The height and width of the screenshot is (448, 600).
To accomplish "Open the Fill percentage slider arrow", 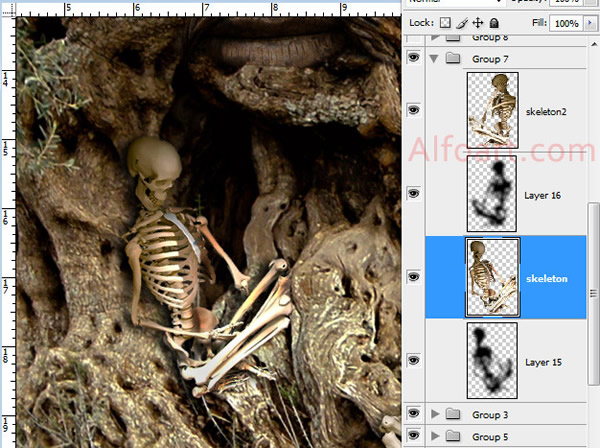I will point(590,23).
